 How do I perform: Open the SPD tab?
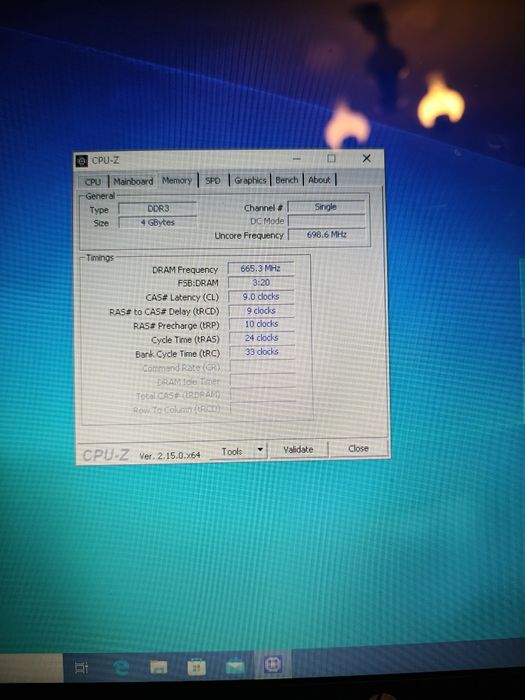coord(213,180)
